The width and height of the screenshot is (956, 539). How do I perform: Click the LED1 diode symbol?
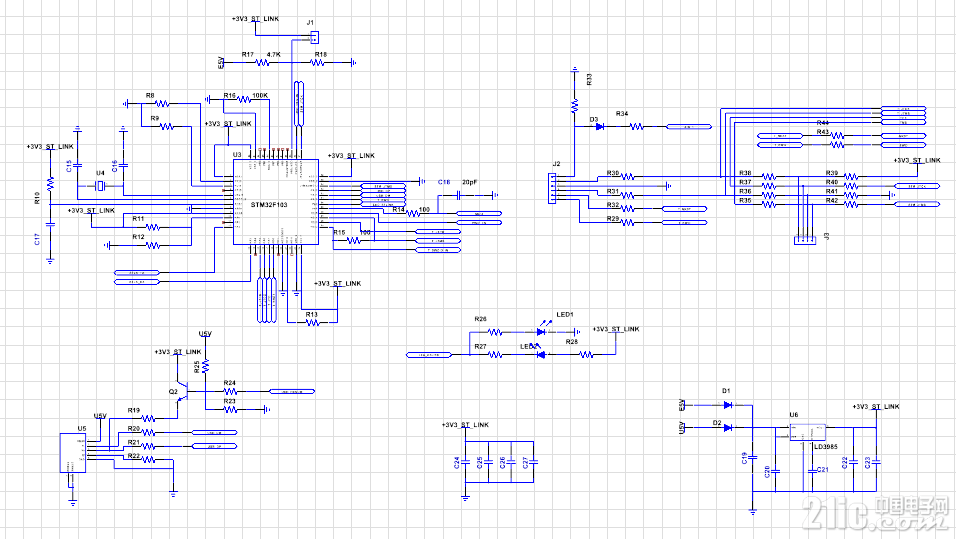[541, 332]
